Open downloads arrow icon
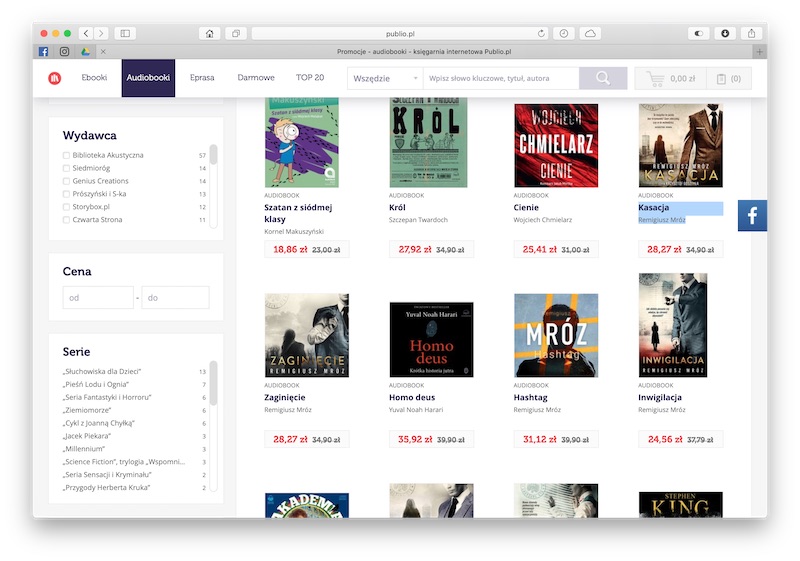Image resolution: width=800 pixels, height=561 pixels. pos(725,34)
